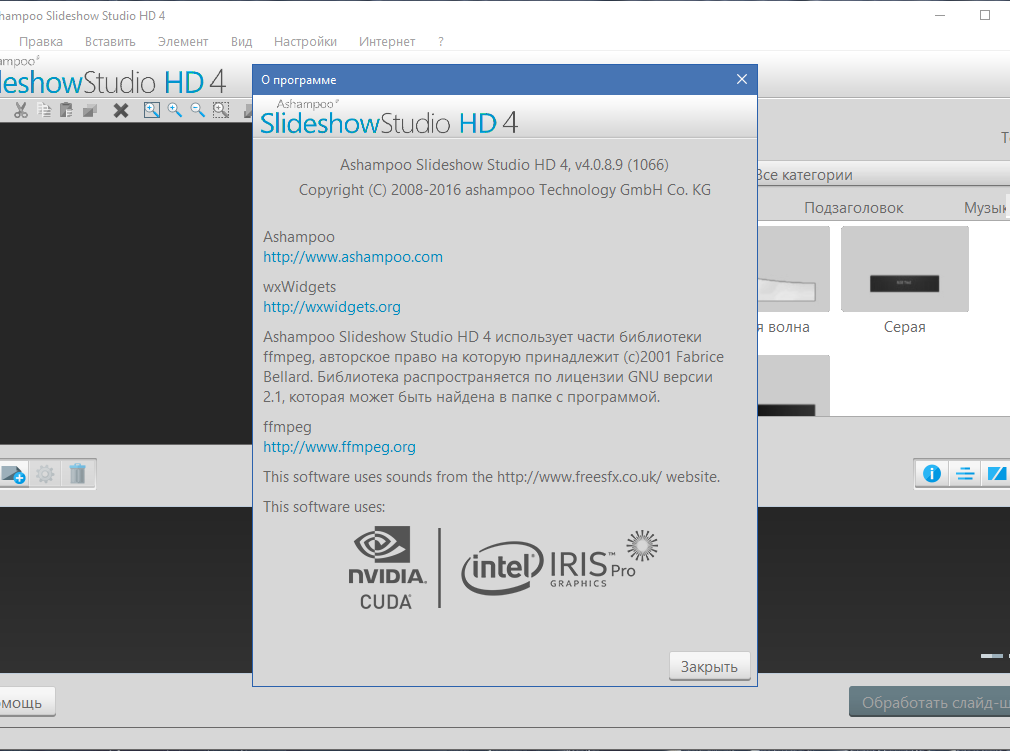Click the Обработать слайд-шоу button
Viewport: 1010px width, 751px height.
[929, 702]
